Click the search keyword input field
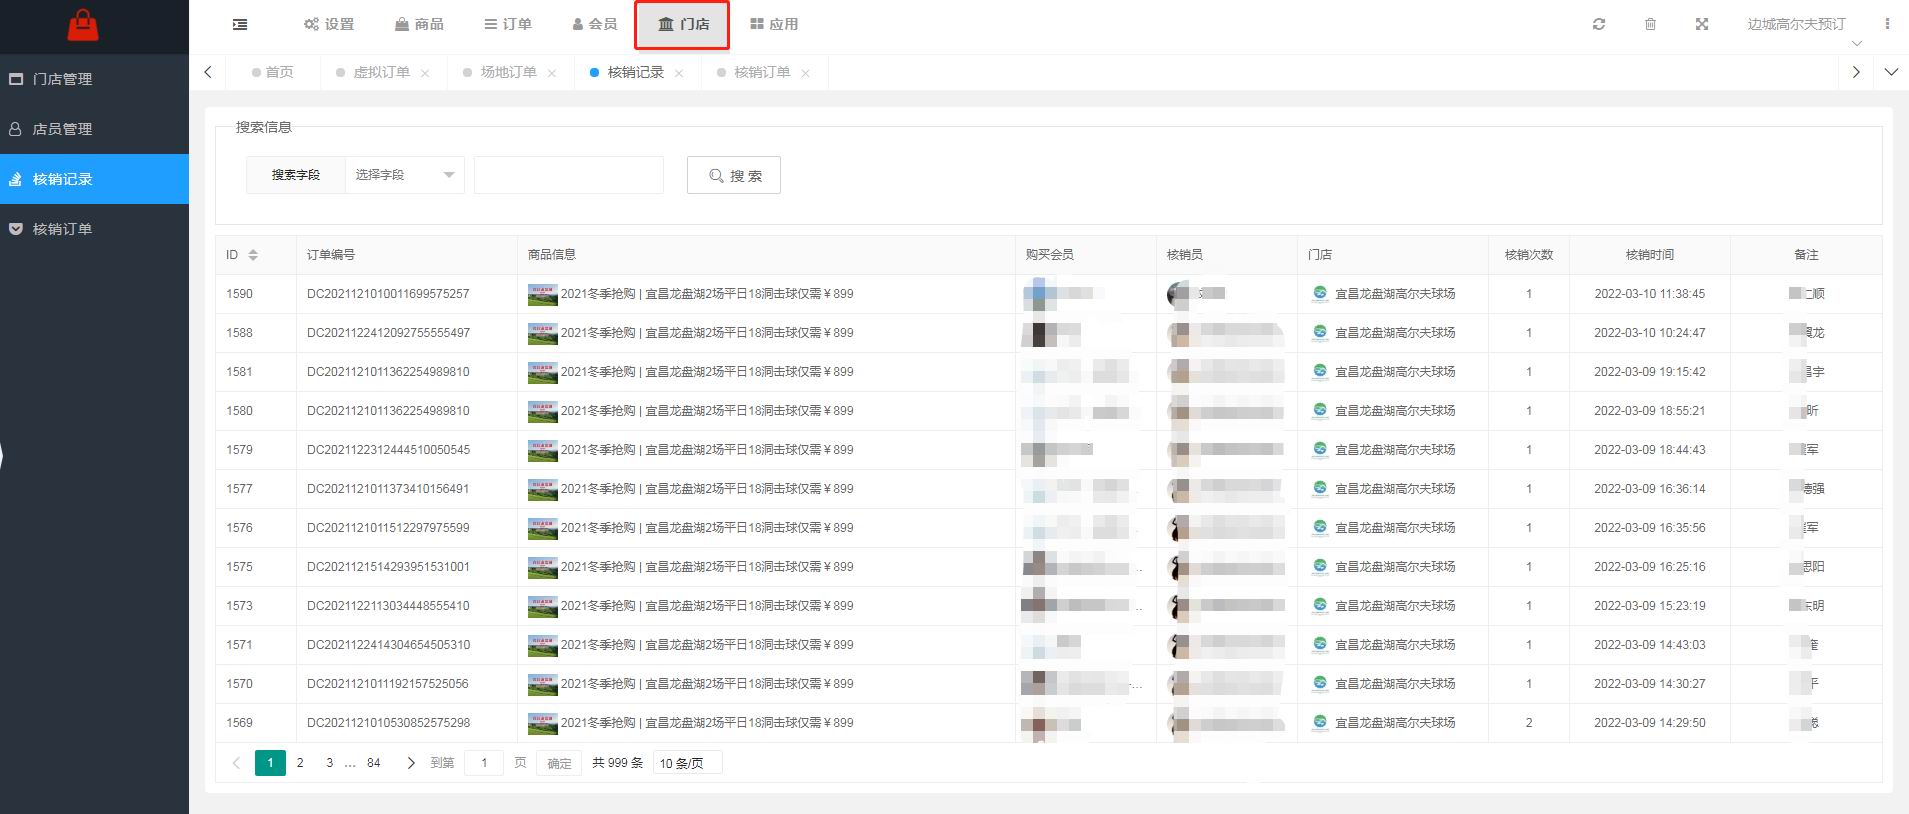This screenshot has width=1909, height=814. coord(569,175)
